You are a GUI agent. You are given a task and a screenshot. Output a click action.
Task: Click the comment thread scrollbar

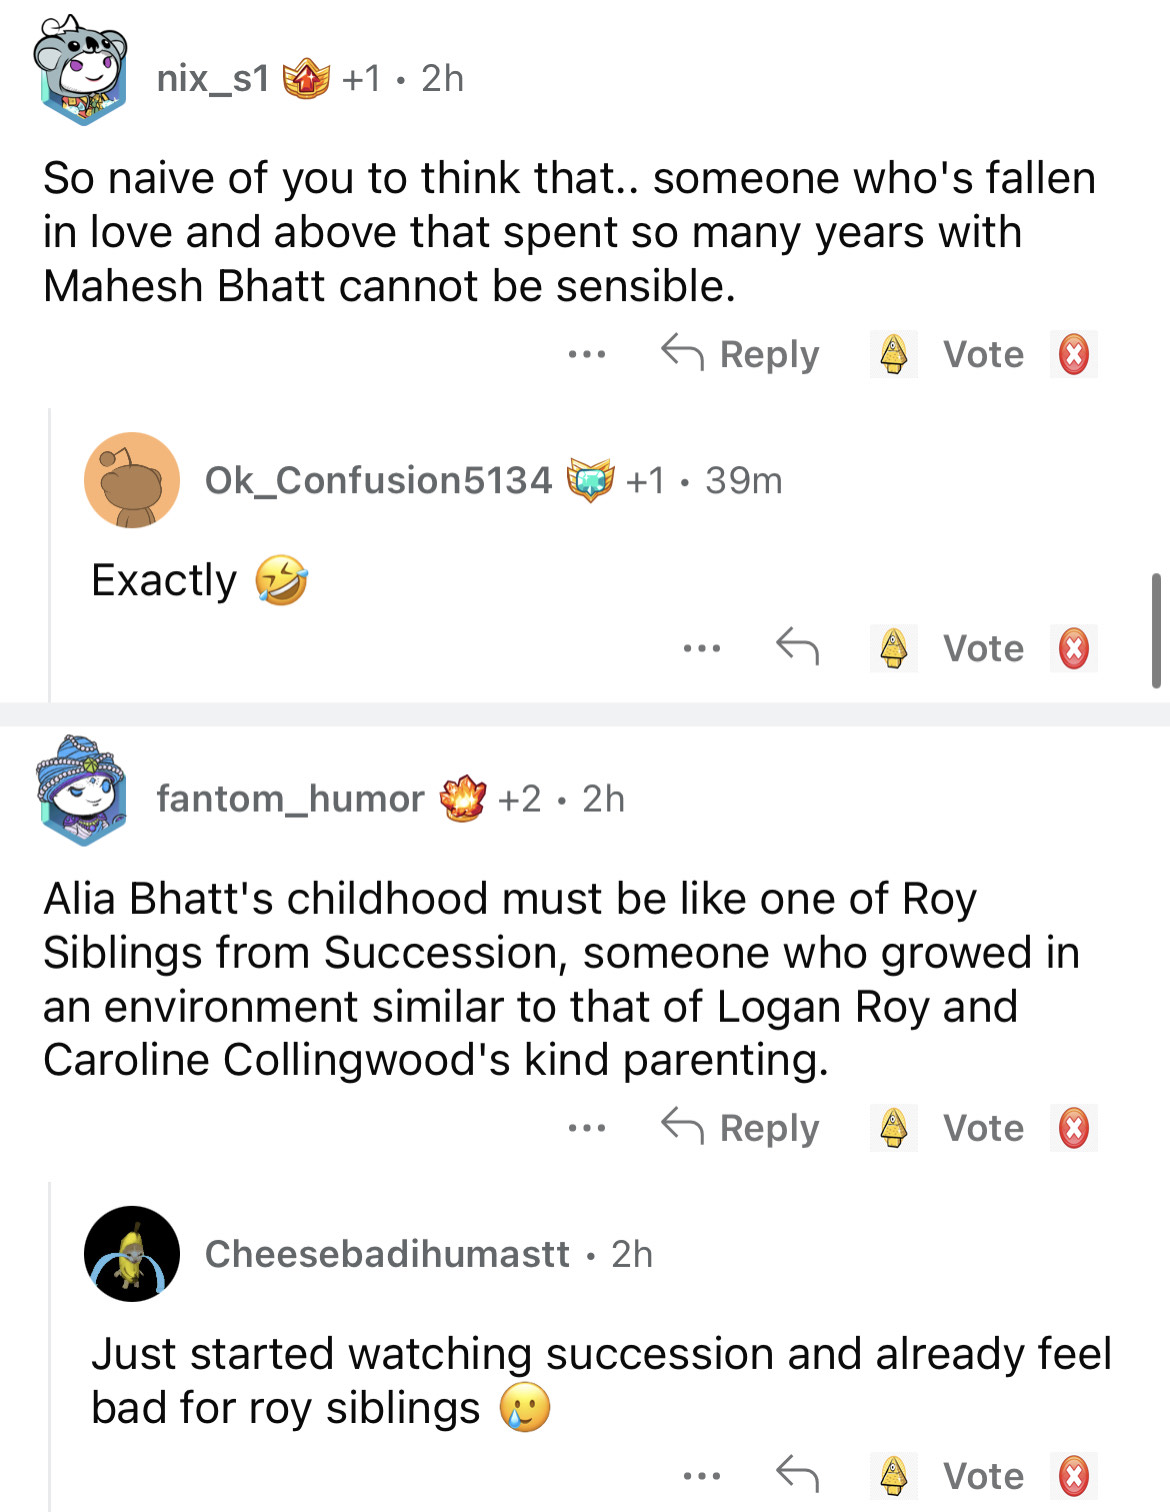[1156, 630]
